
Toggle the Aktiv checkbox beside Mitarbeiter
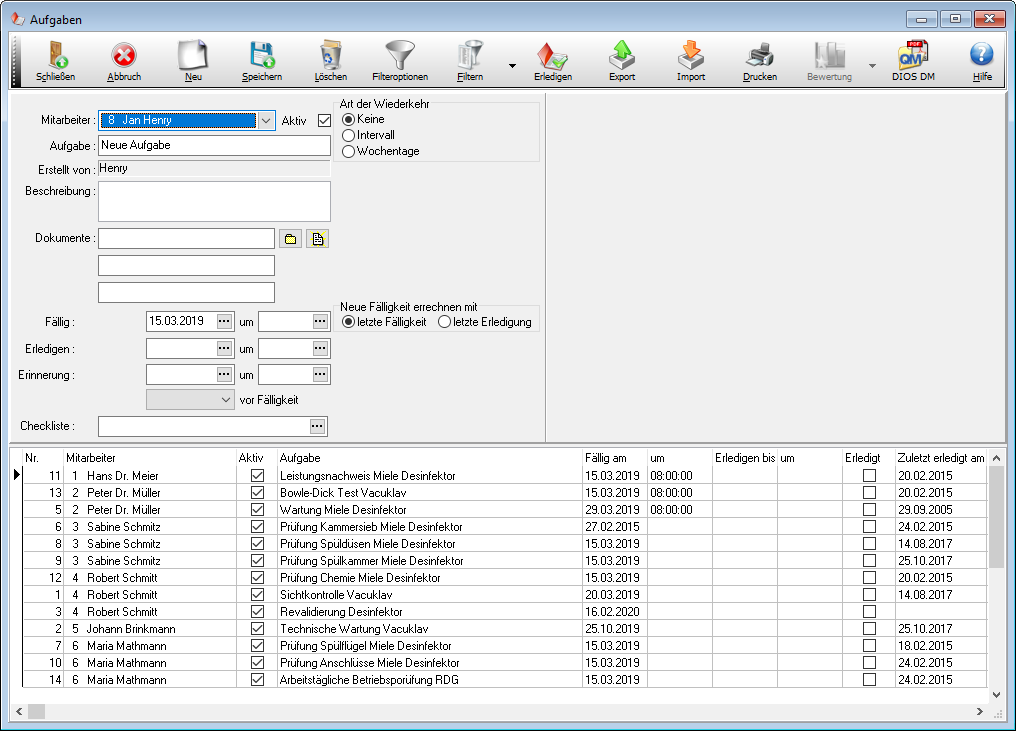(x=323, y=121)
